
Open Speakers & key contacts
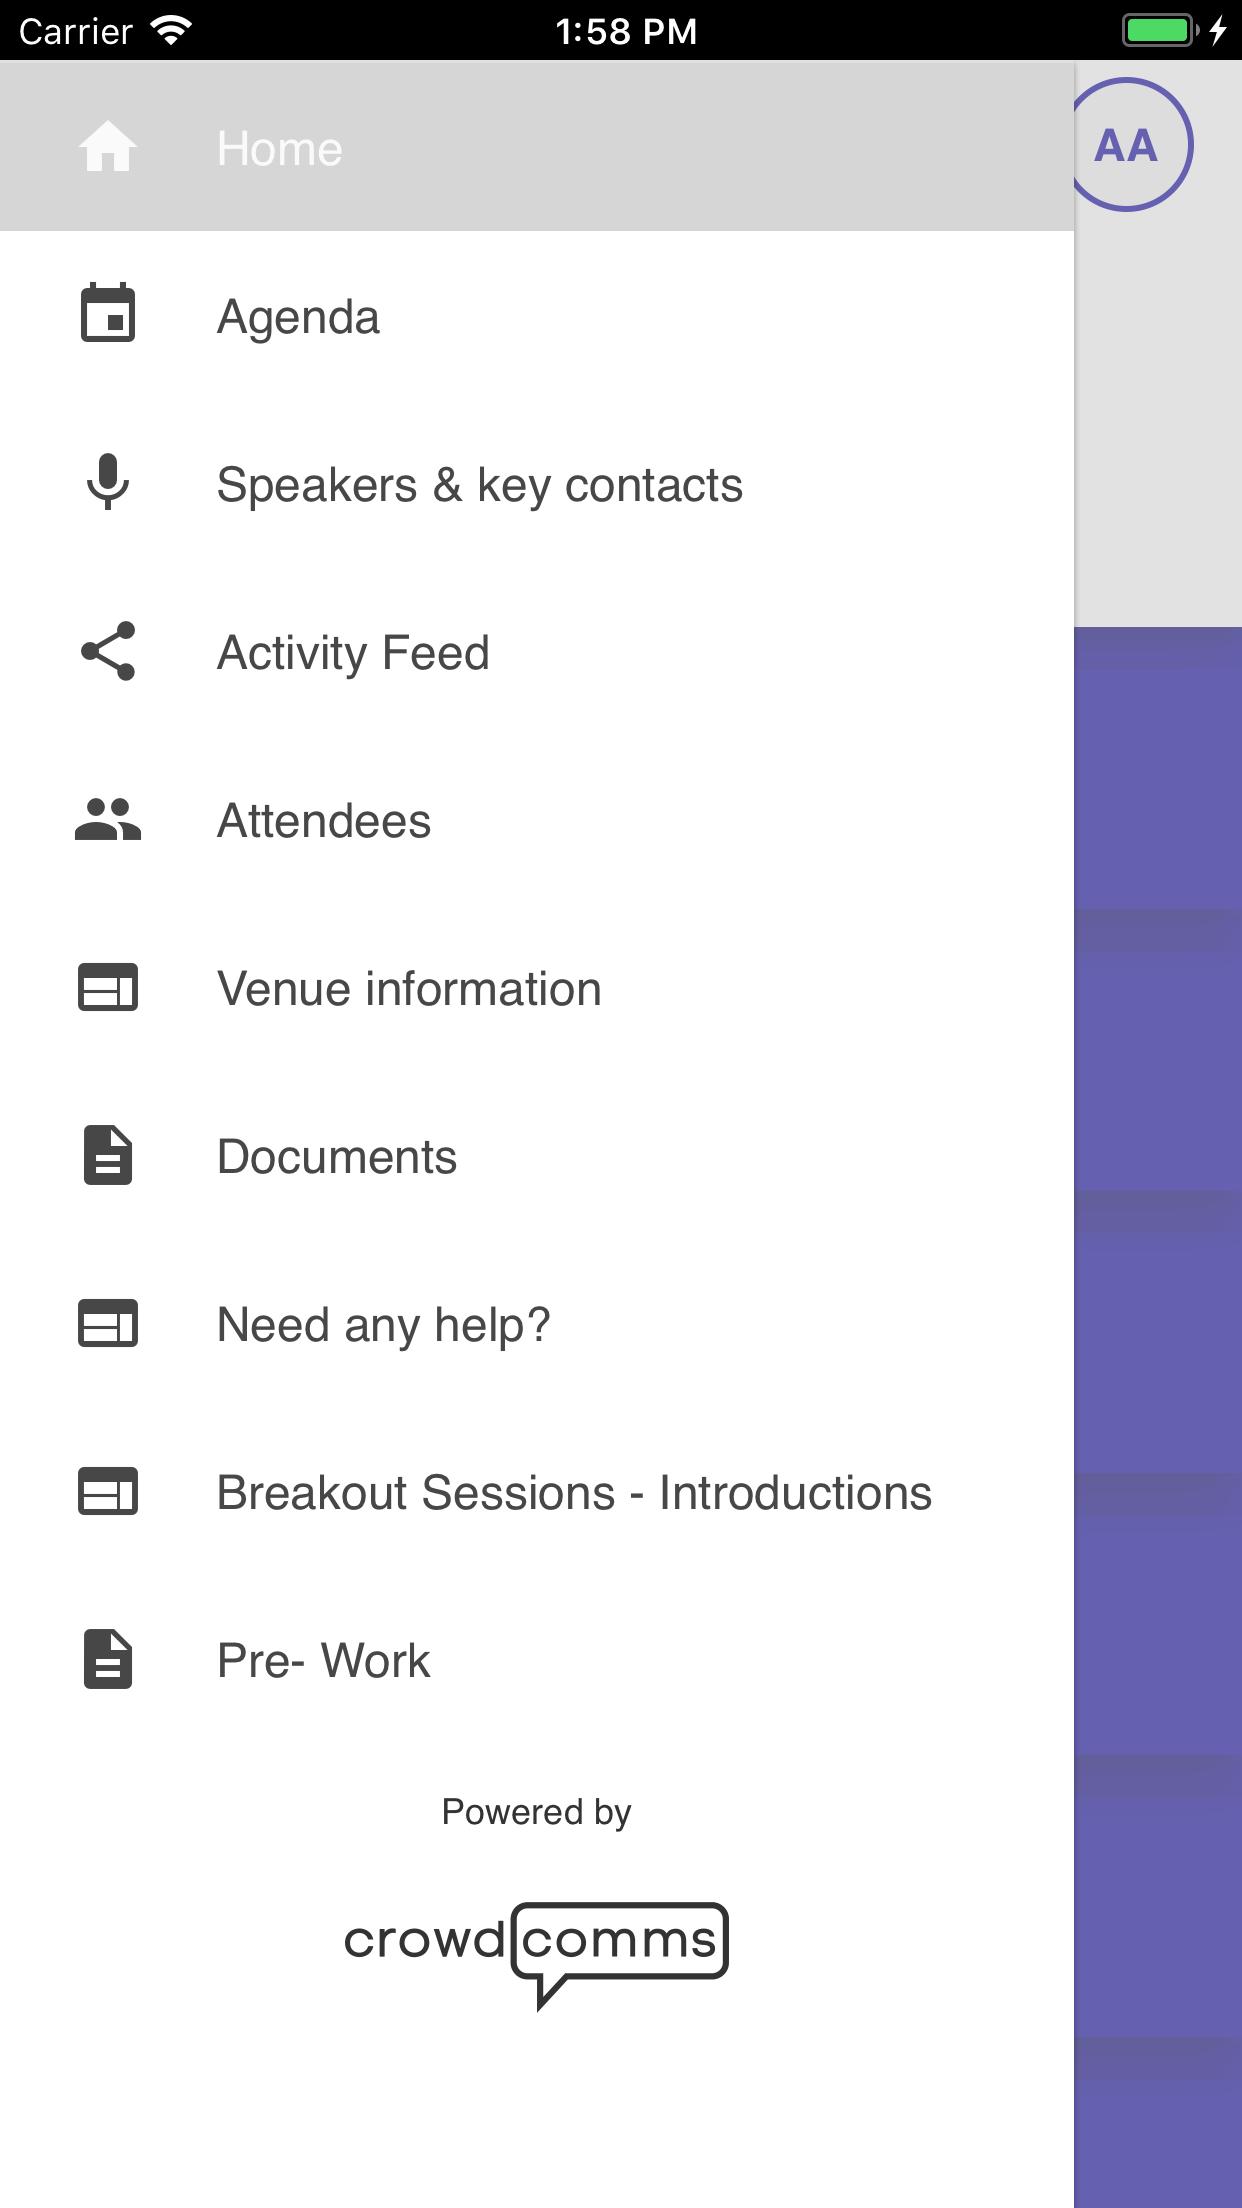(479, 486)
